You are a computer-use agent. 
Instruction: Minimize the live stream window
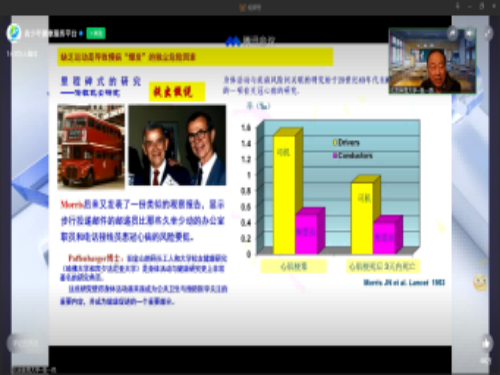tap(470, 6)
